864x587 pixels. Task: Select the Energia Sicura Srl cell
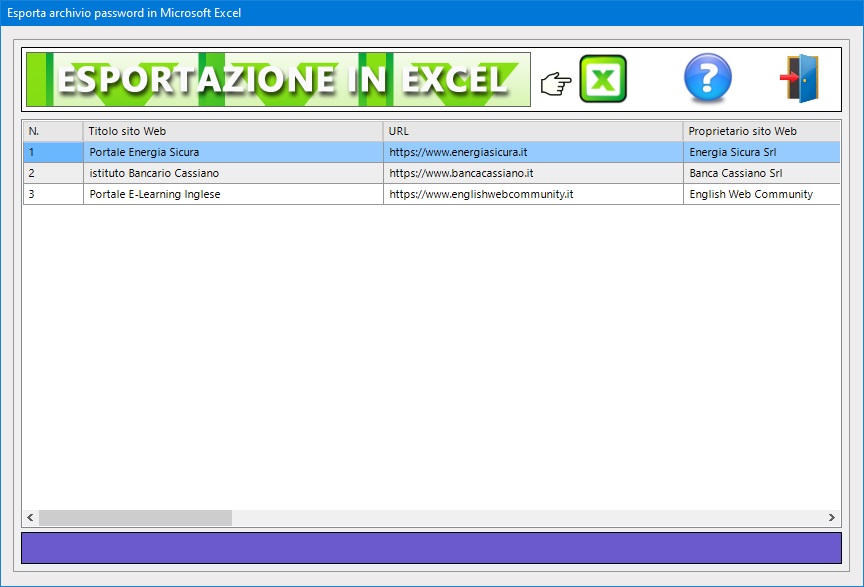762,152
